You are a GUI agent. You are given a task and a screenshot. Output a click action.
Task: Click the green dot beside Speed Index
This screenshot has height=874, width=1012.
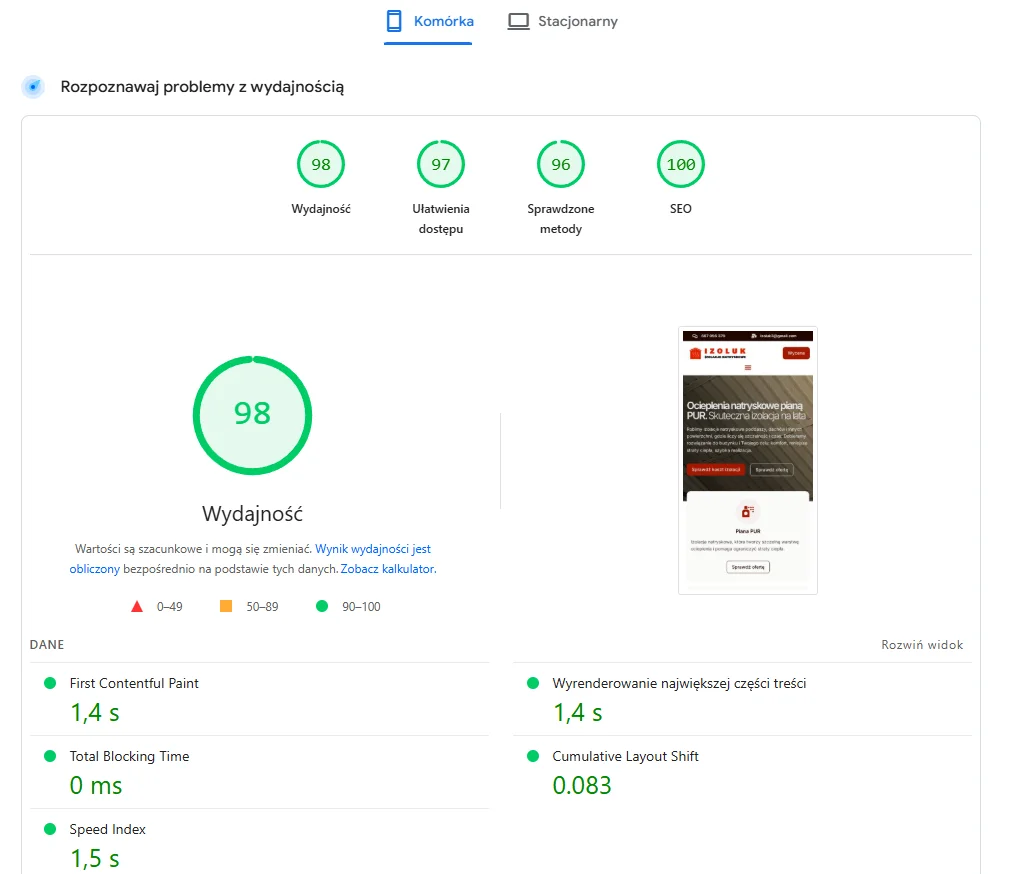pos(50,829)
